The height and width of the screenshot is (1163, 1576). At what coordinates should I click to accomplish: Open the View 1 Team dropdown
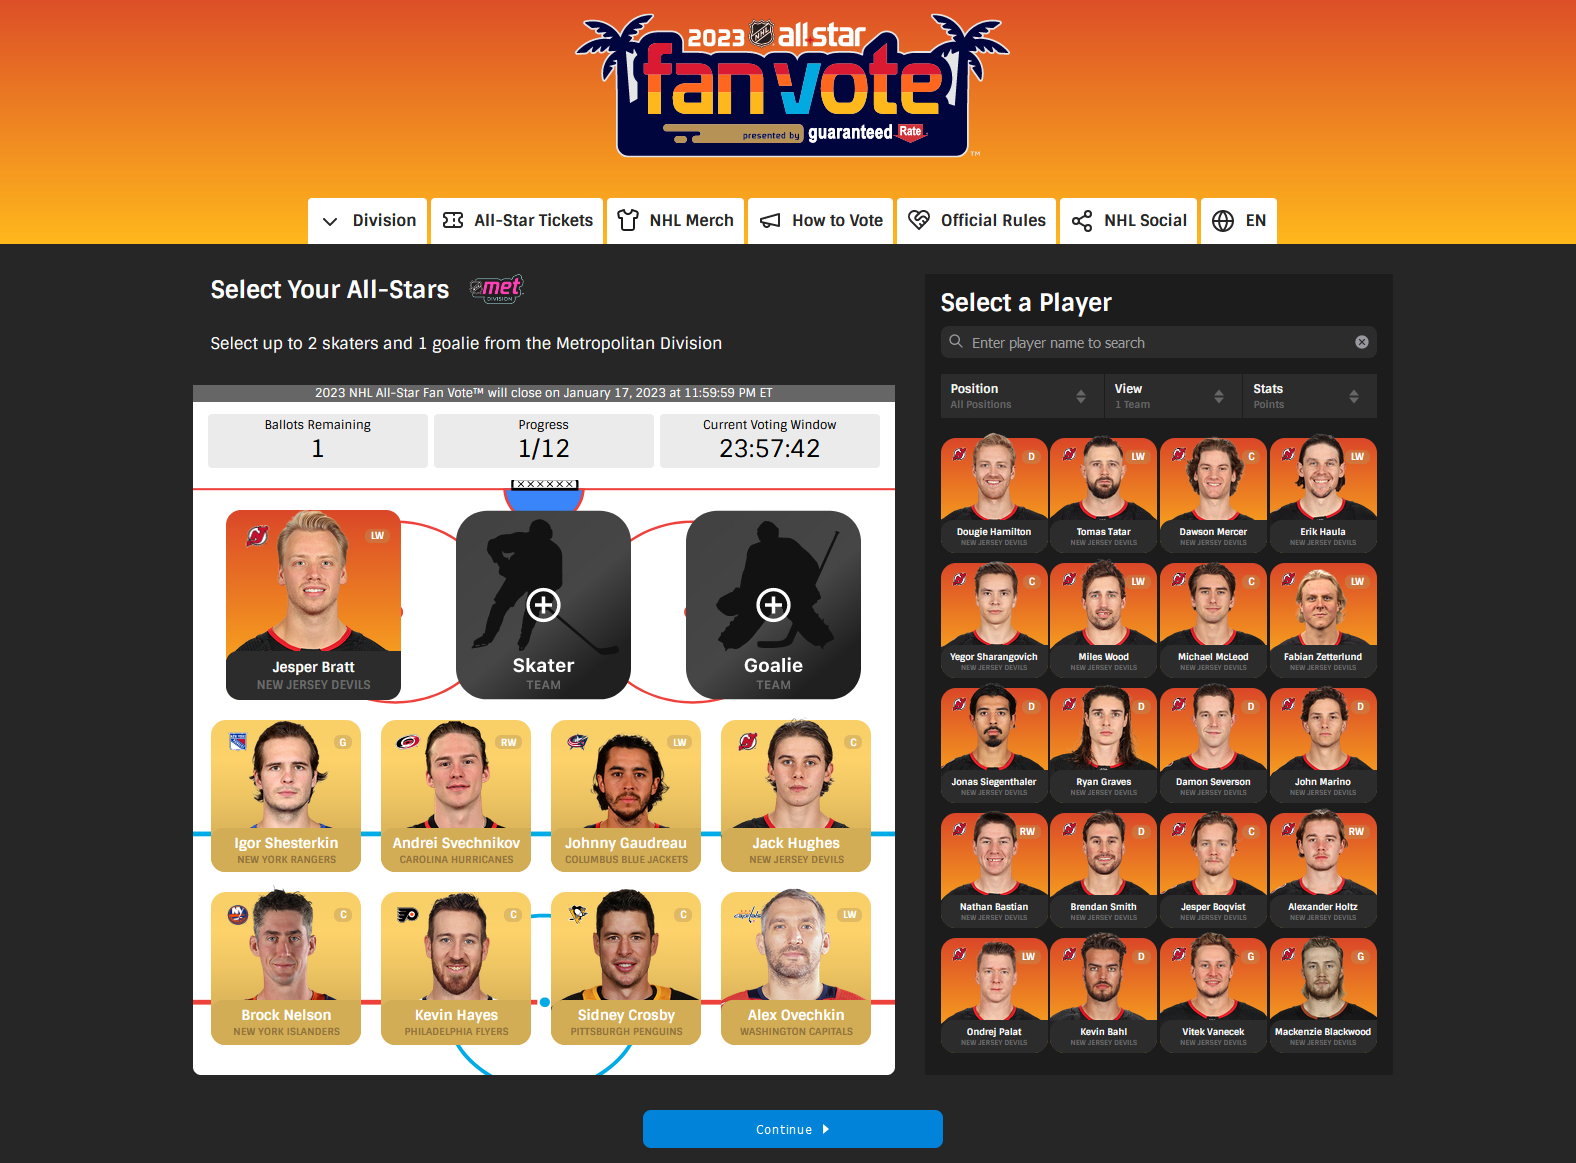[1169, 396]
